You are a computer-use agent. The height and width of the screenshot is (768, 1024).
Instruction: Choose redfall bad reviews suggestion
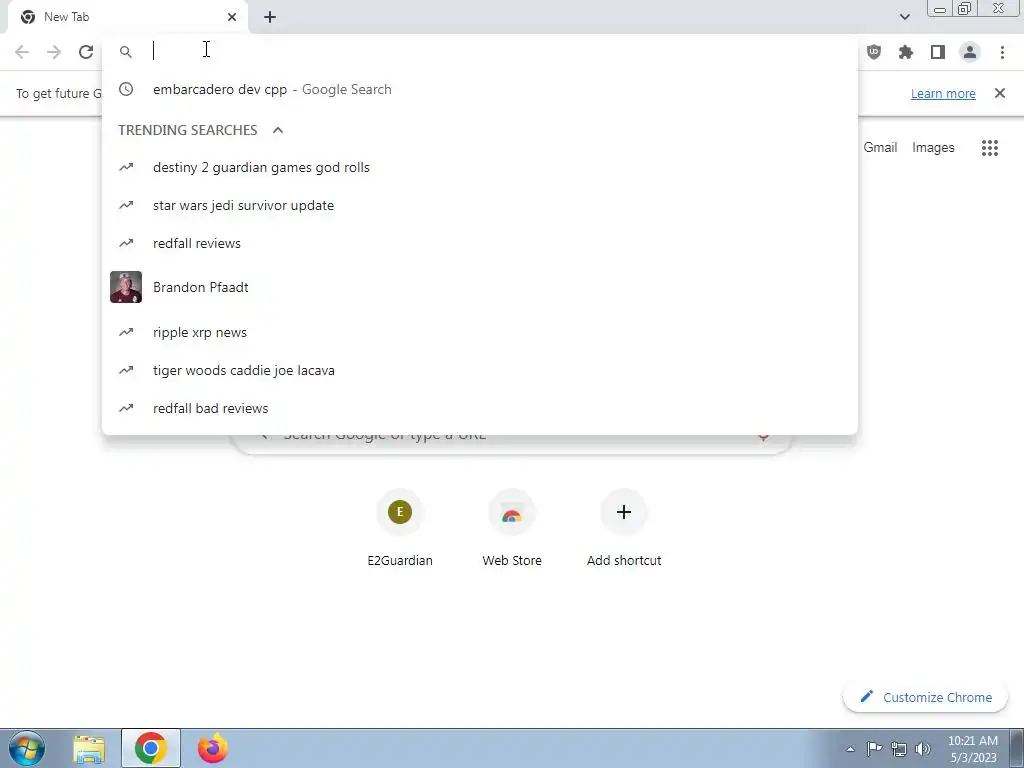480,408
